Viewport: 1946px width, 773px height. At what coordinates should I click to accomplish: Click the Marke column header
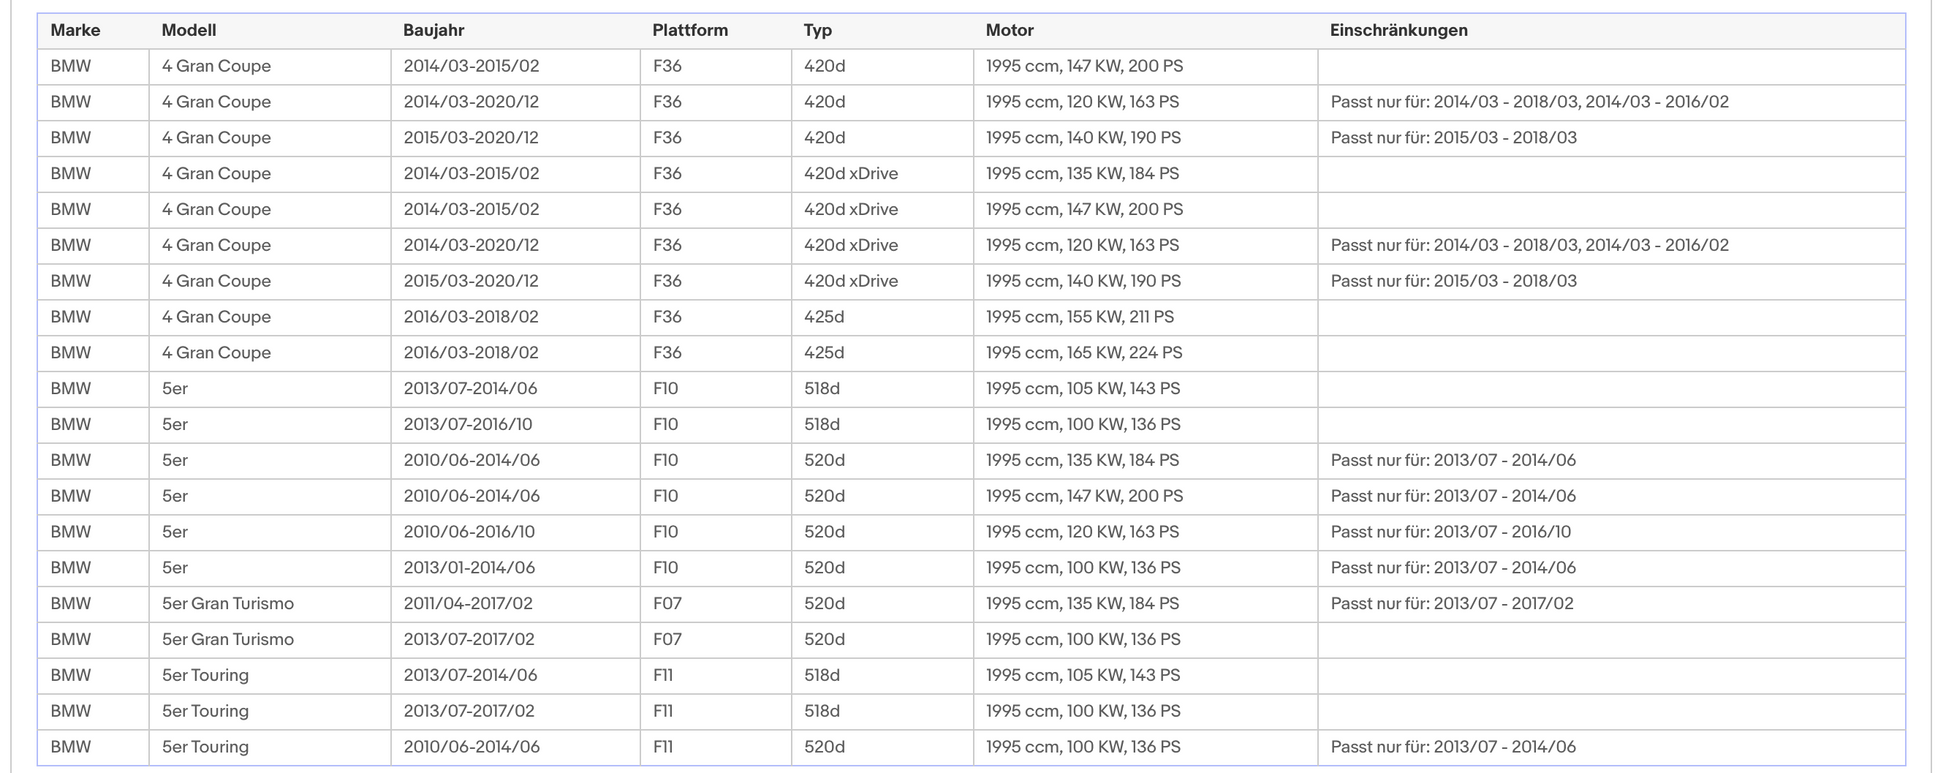point(75,30)
